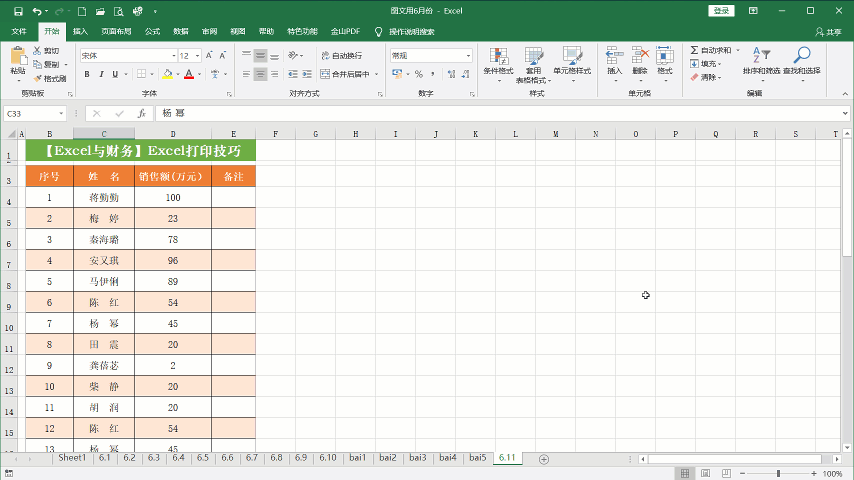
Task: Click the Share (共享) button
Action: pos(828,31)
